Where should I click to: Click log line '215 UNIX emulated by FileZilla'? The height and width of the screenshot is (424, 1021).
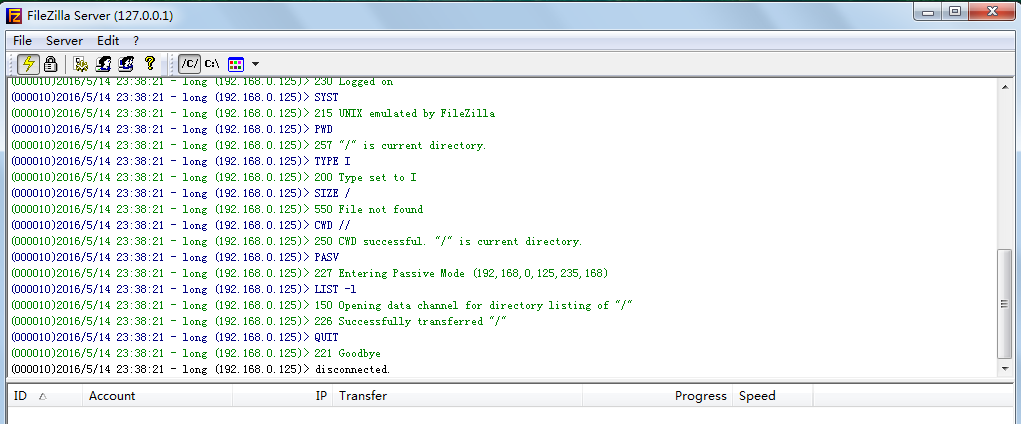tap(253, 113)
